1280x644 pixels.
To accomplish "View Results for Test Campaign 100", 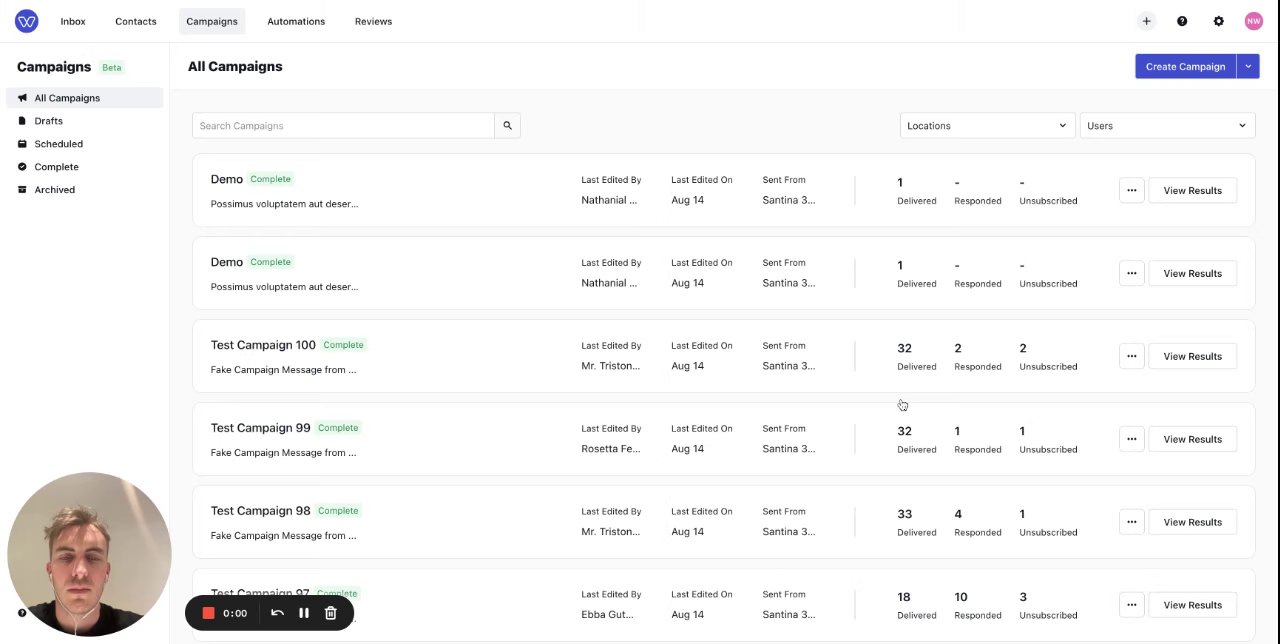I will coord(1192,356).
